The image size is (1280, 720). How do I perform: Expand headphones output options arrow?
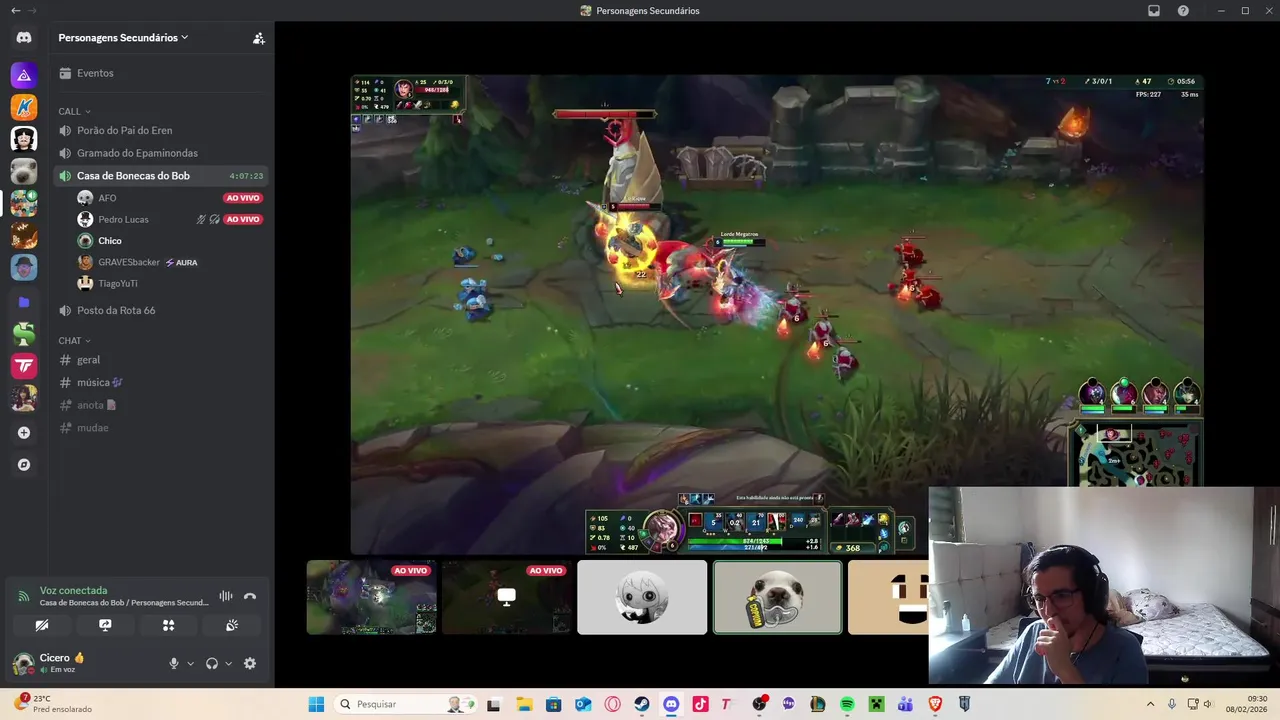228,663
